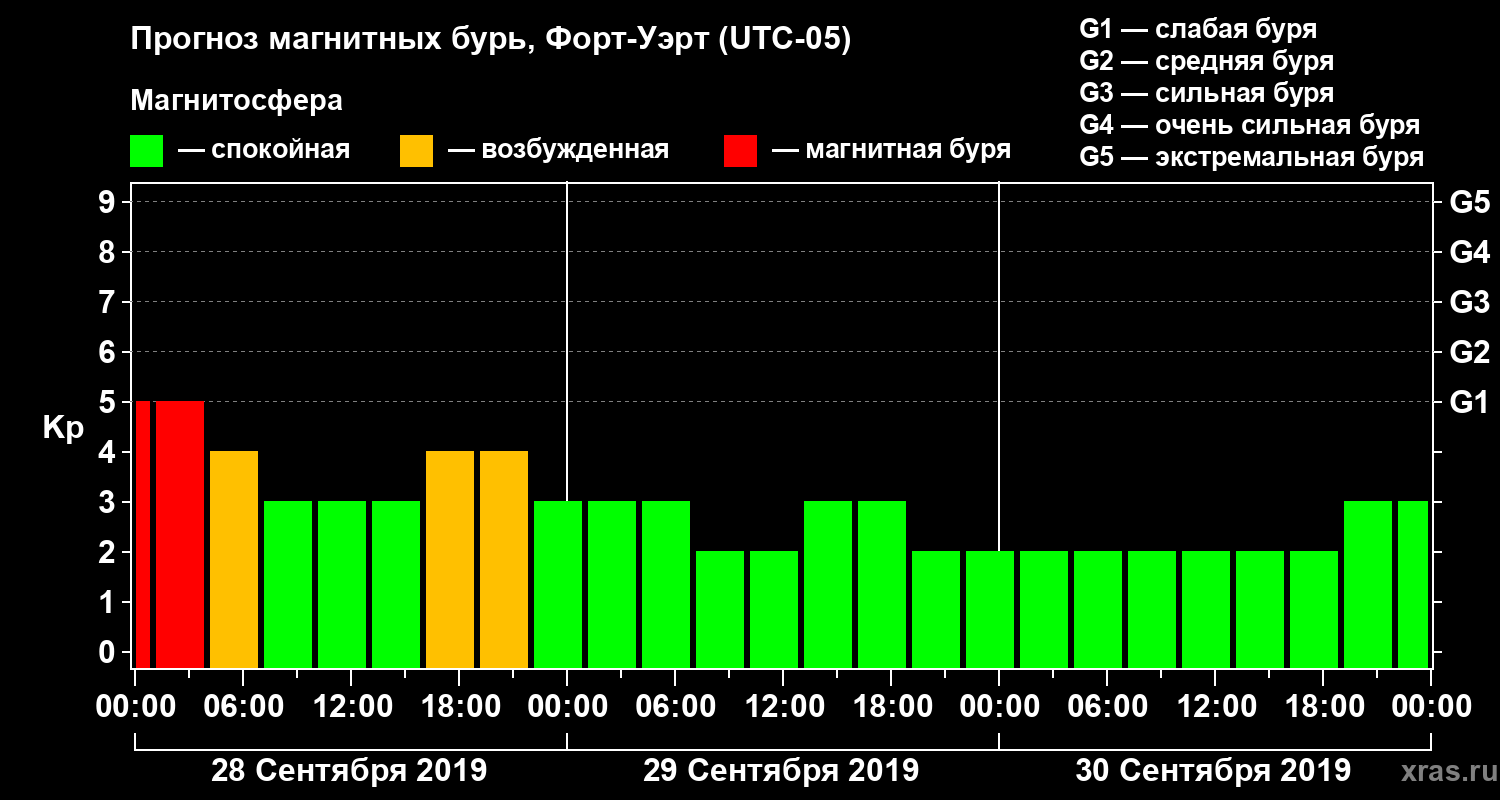Click orange bar above 06:00 on 28 Сентября
Image resolution: width=1500 pixels, height=800 pixels.
[234, 559]
